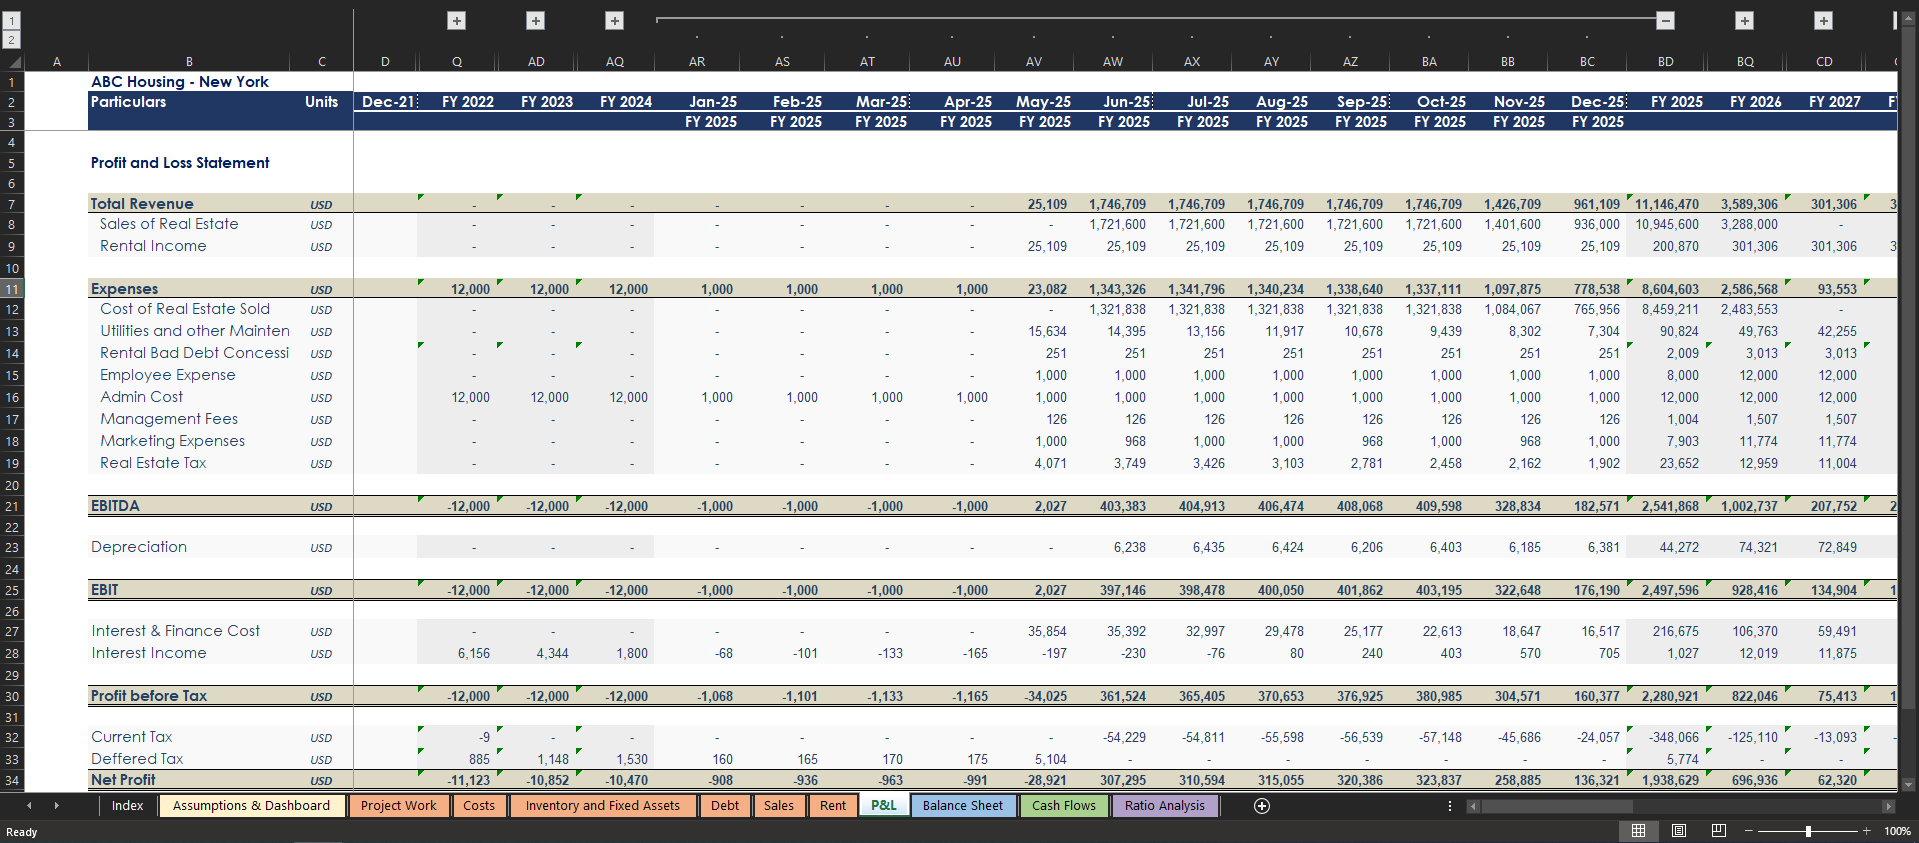Switch to Page Break Preview
Screen dimensions: 1919x843
coord(1718,831)
